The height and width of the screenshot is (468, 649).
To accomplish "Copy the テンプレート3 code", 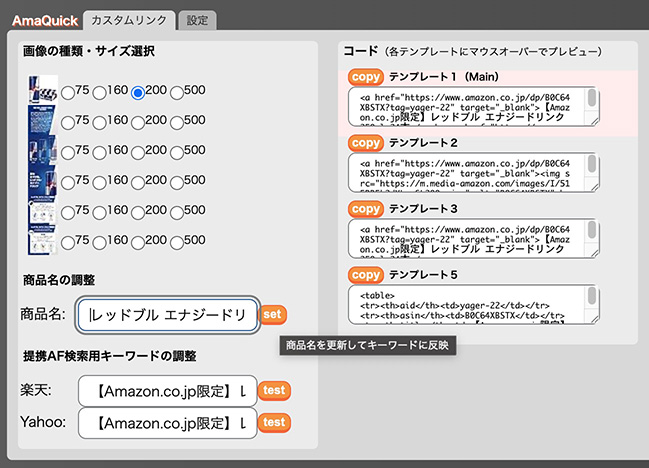I will pos(365,209).
